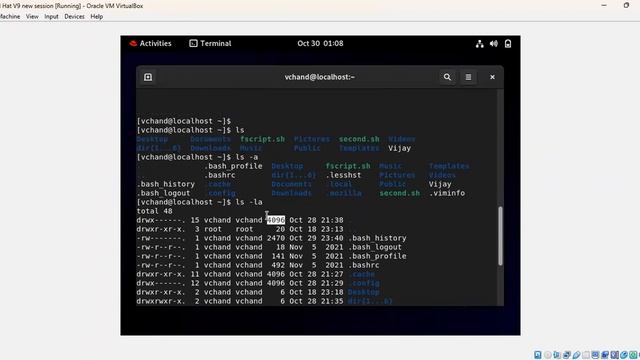Open the Input menu
Viewport: 640px width, 360px height.
(51, 16)
